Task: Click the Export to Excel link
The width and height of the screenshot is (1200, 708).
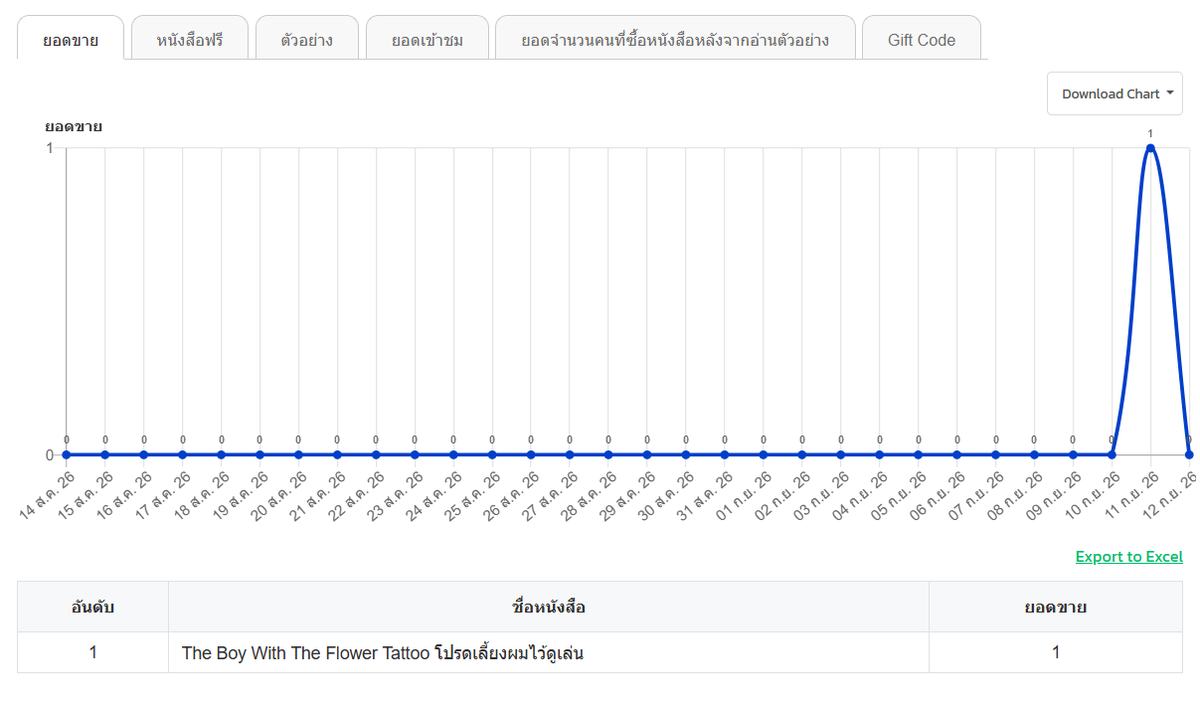Action: 1129,557
